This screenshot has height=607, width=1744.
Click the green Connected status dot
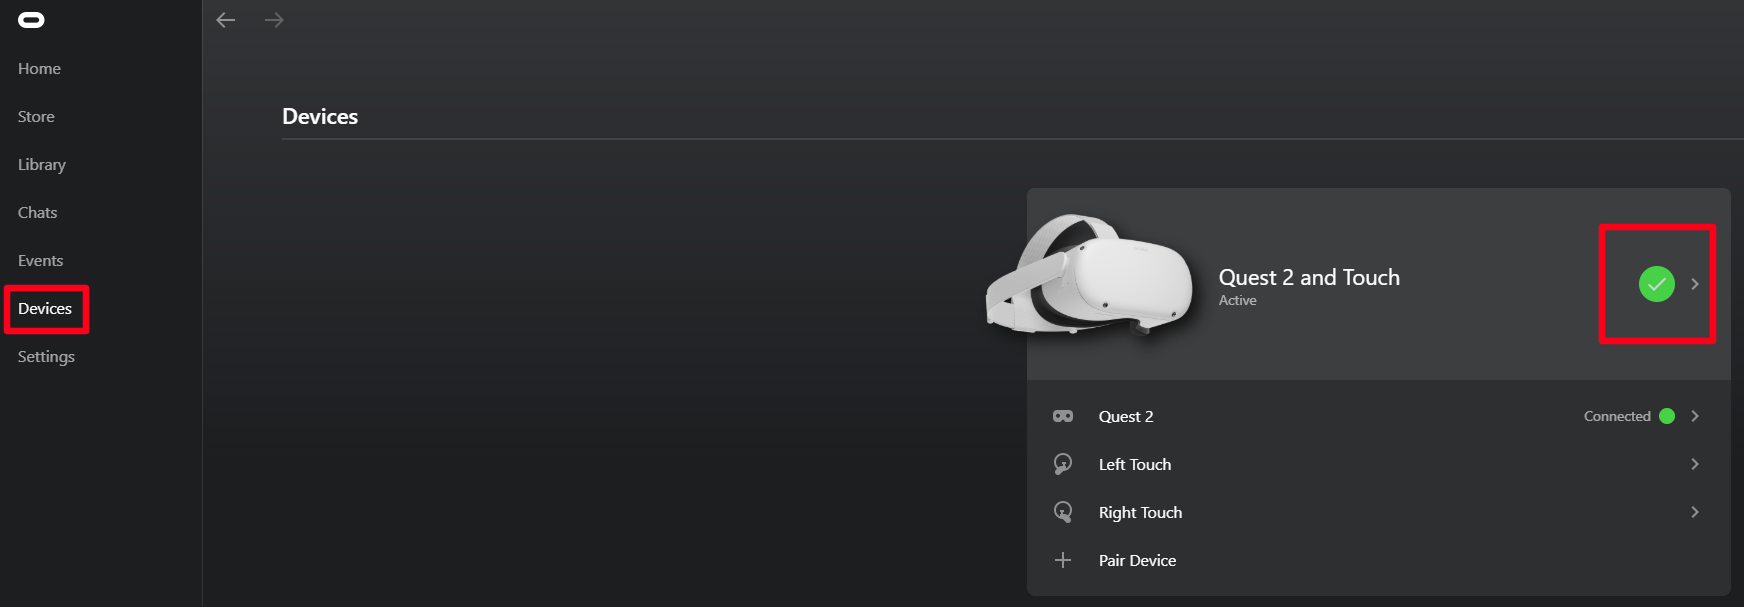pyautogui.click(x=1667, y=416)
